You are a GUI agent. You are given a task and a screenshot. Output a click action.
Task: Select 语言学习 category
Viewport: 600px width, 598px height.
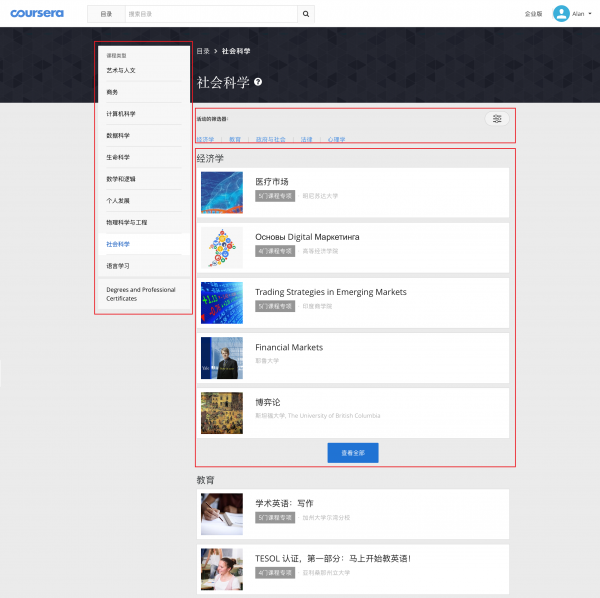(x=118, y=266)
